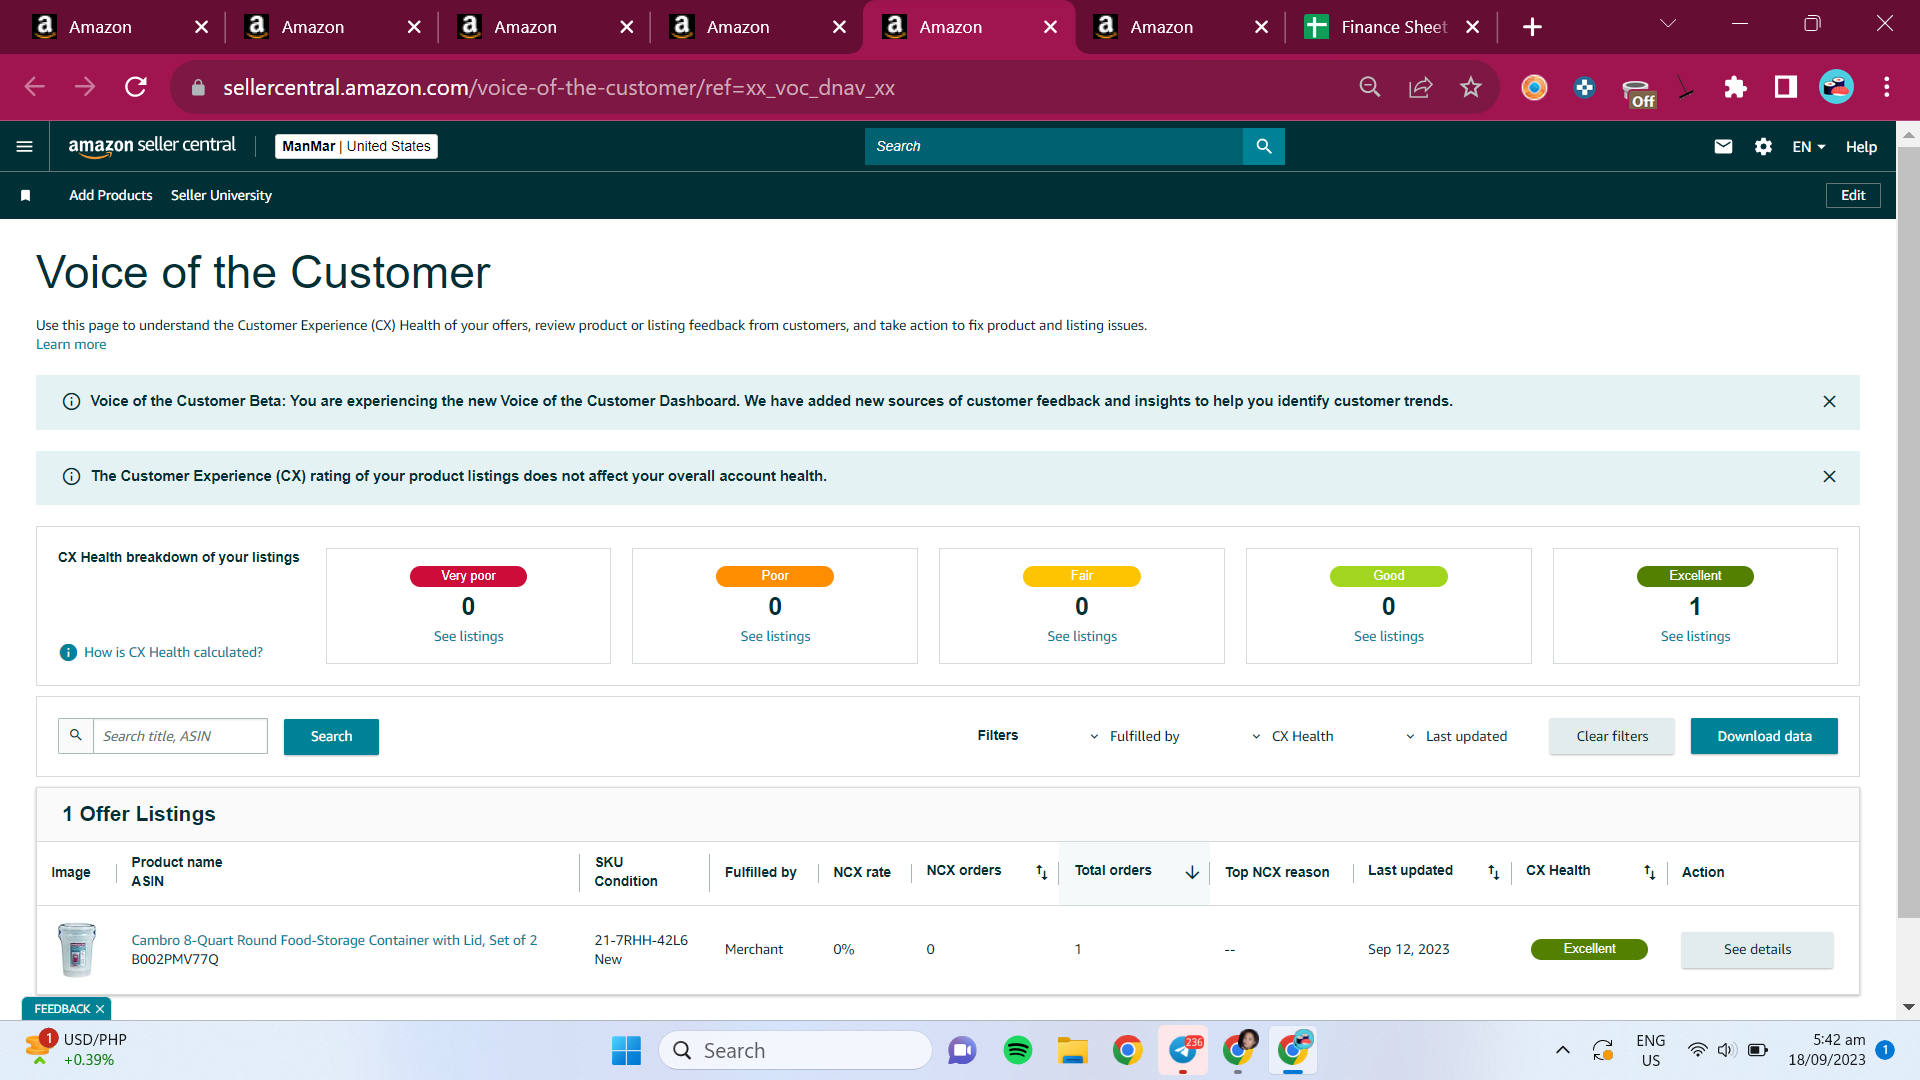The width and height of the screenshot is (1920, 1080).
Task: Click the bookmark flag icon
Action: click(26, 196)
